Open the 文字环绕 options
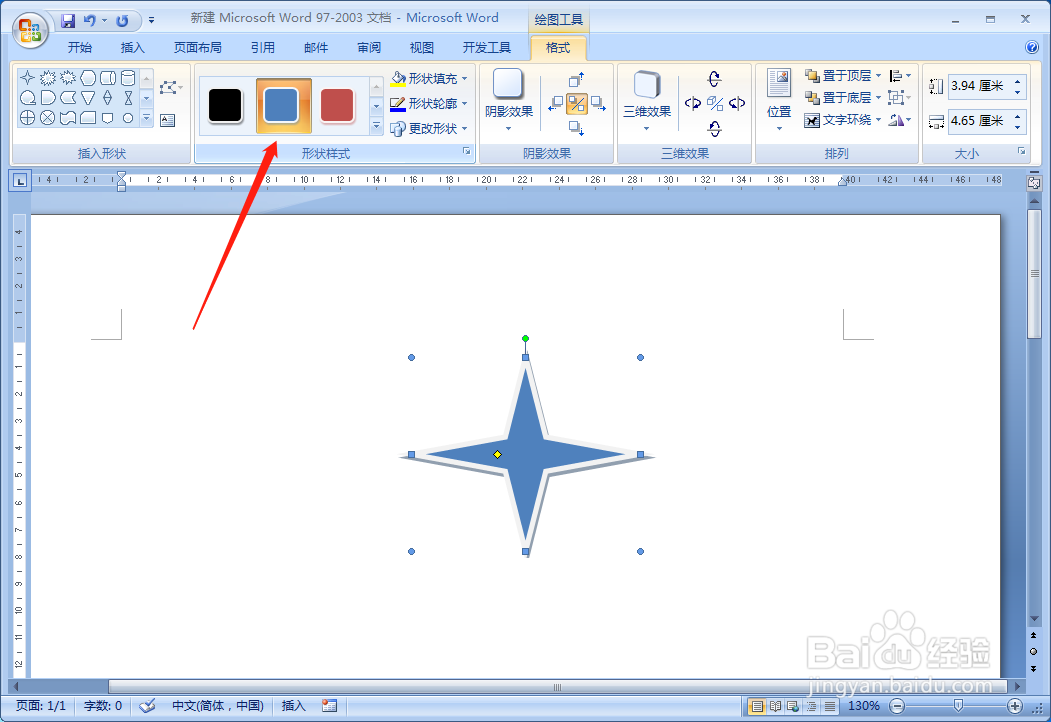 [843, 120]
